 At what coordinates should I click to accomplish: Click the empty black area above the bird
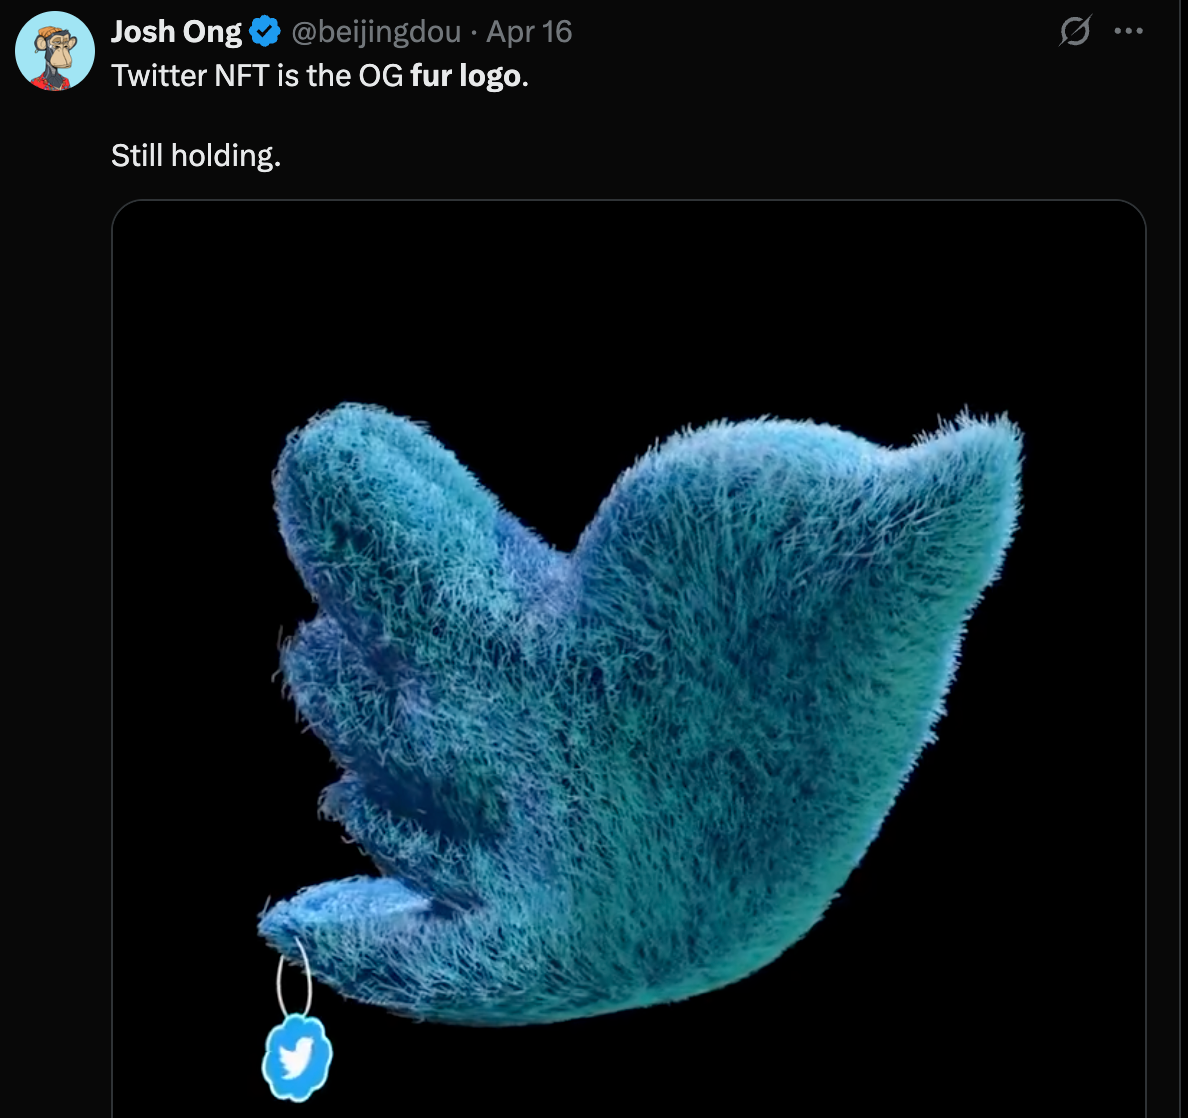(x=628, y=300)
